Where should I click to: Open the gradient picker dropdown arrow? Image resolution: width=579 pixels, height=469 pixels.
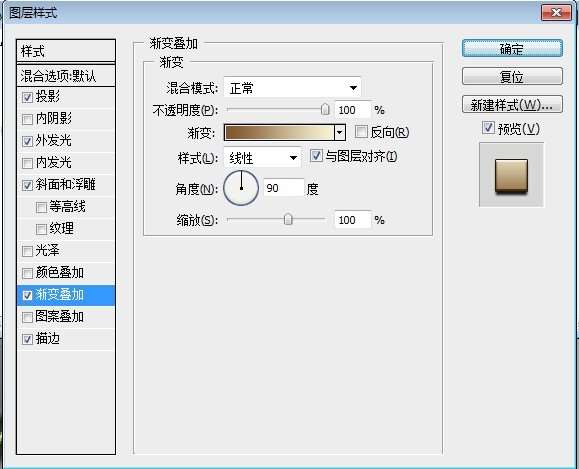tap(340, 132)
